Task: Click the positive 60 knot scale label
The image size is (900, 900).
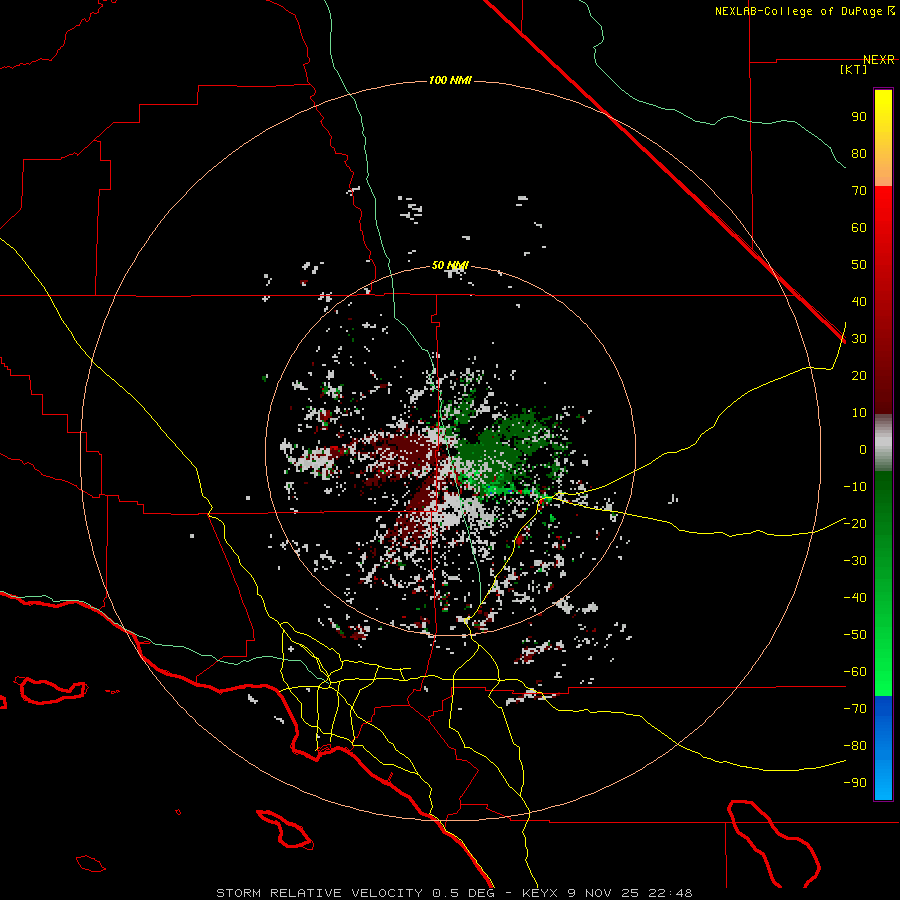Action: pos(859,228)
